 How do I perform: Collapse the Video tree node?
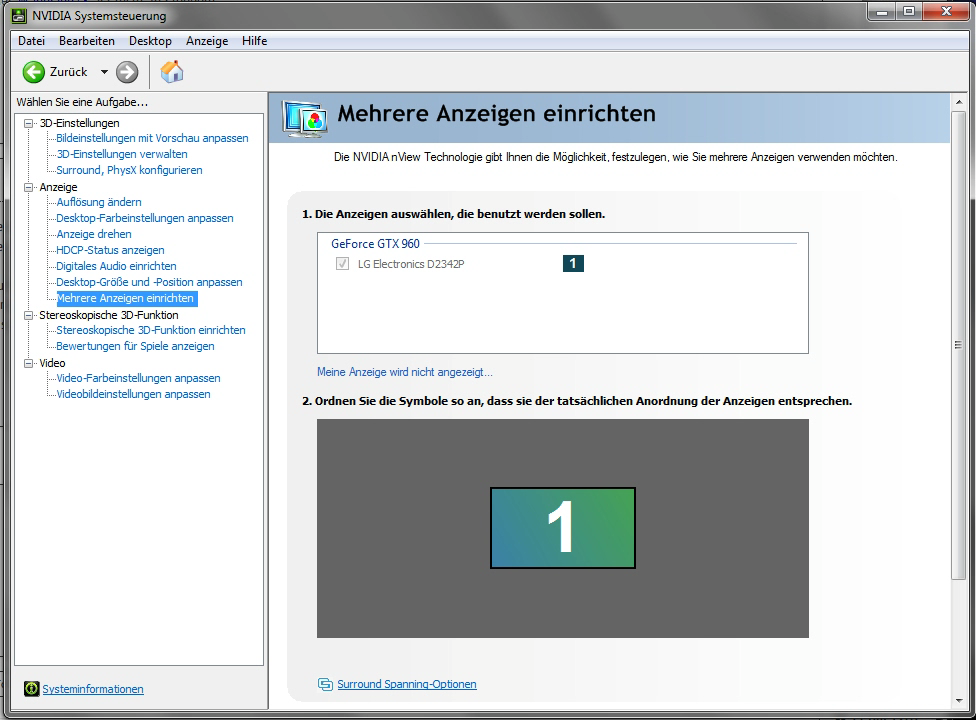pos(28,363)
